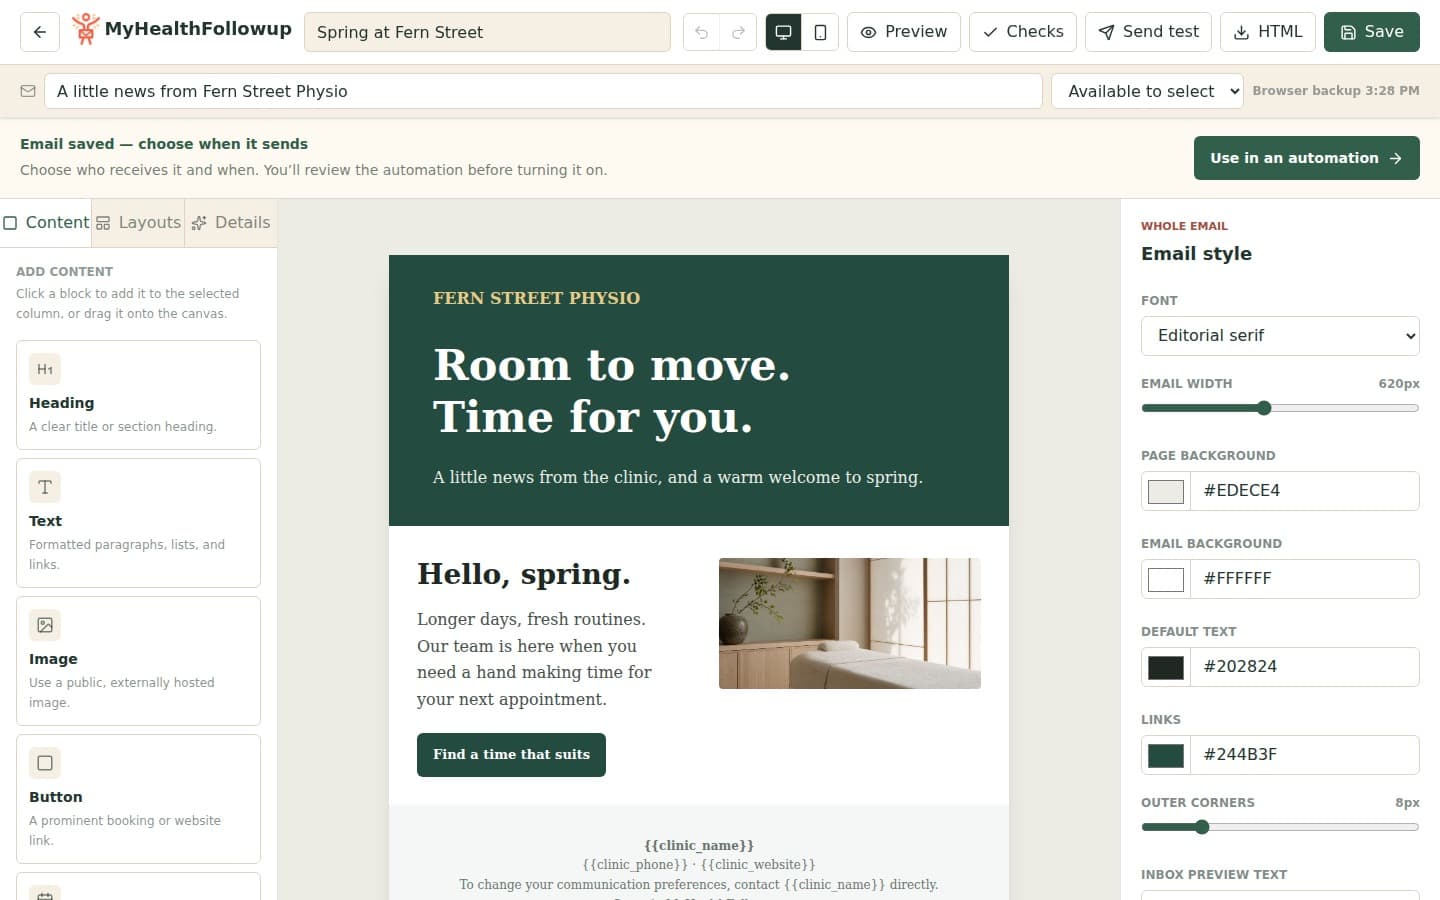The height and width of the screenshot is (900, 1440).
Task: Select the clinic room image in the email
Action: click(x=850, y=623)
